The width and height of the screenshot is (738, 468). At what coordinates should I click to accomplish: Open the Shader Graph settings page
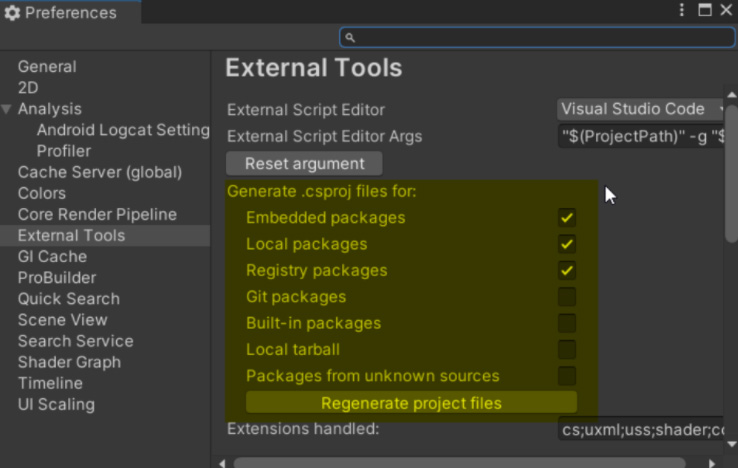(69, 362)
